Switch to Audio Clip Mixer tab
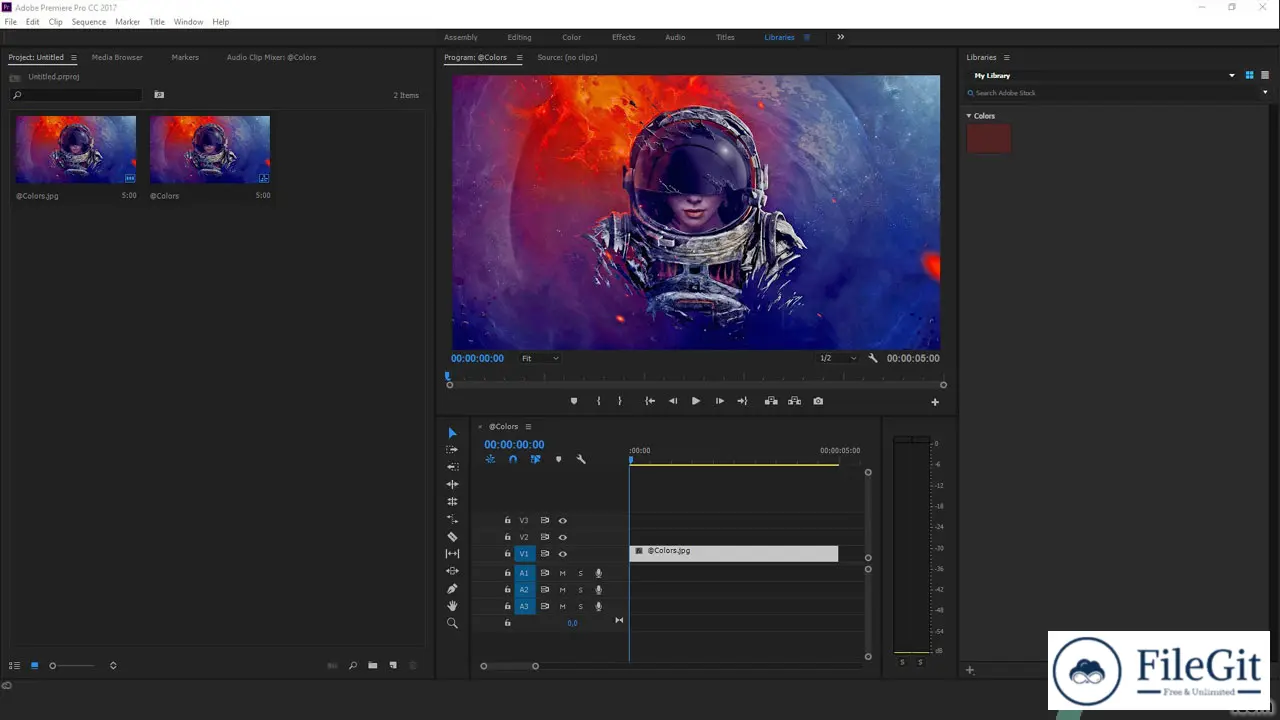The height and width of the screenshot is (720, 1280). [x=271, y=57]
